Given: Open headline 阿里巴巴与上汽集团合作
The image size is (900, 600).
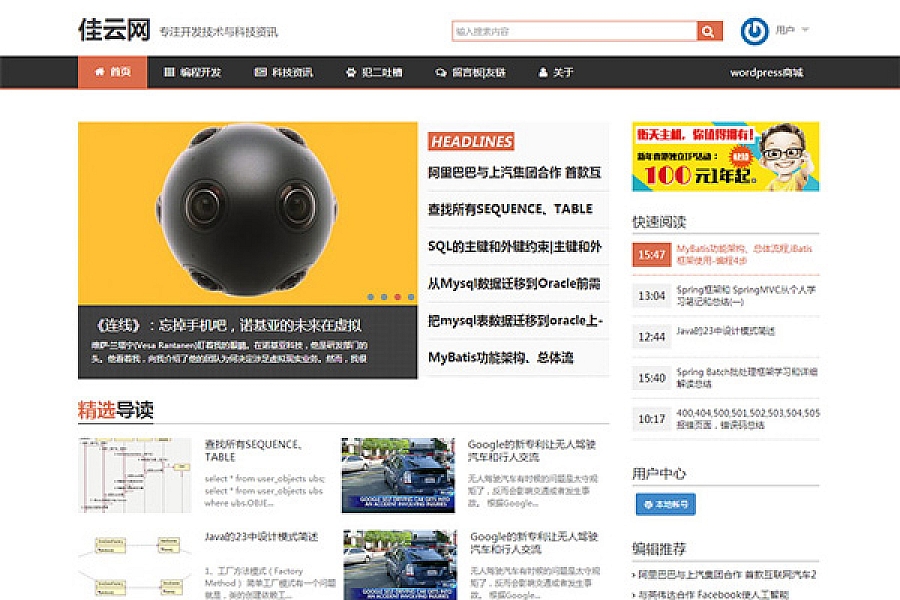Looking at the screenshot, I should pos(515,172).
